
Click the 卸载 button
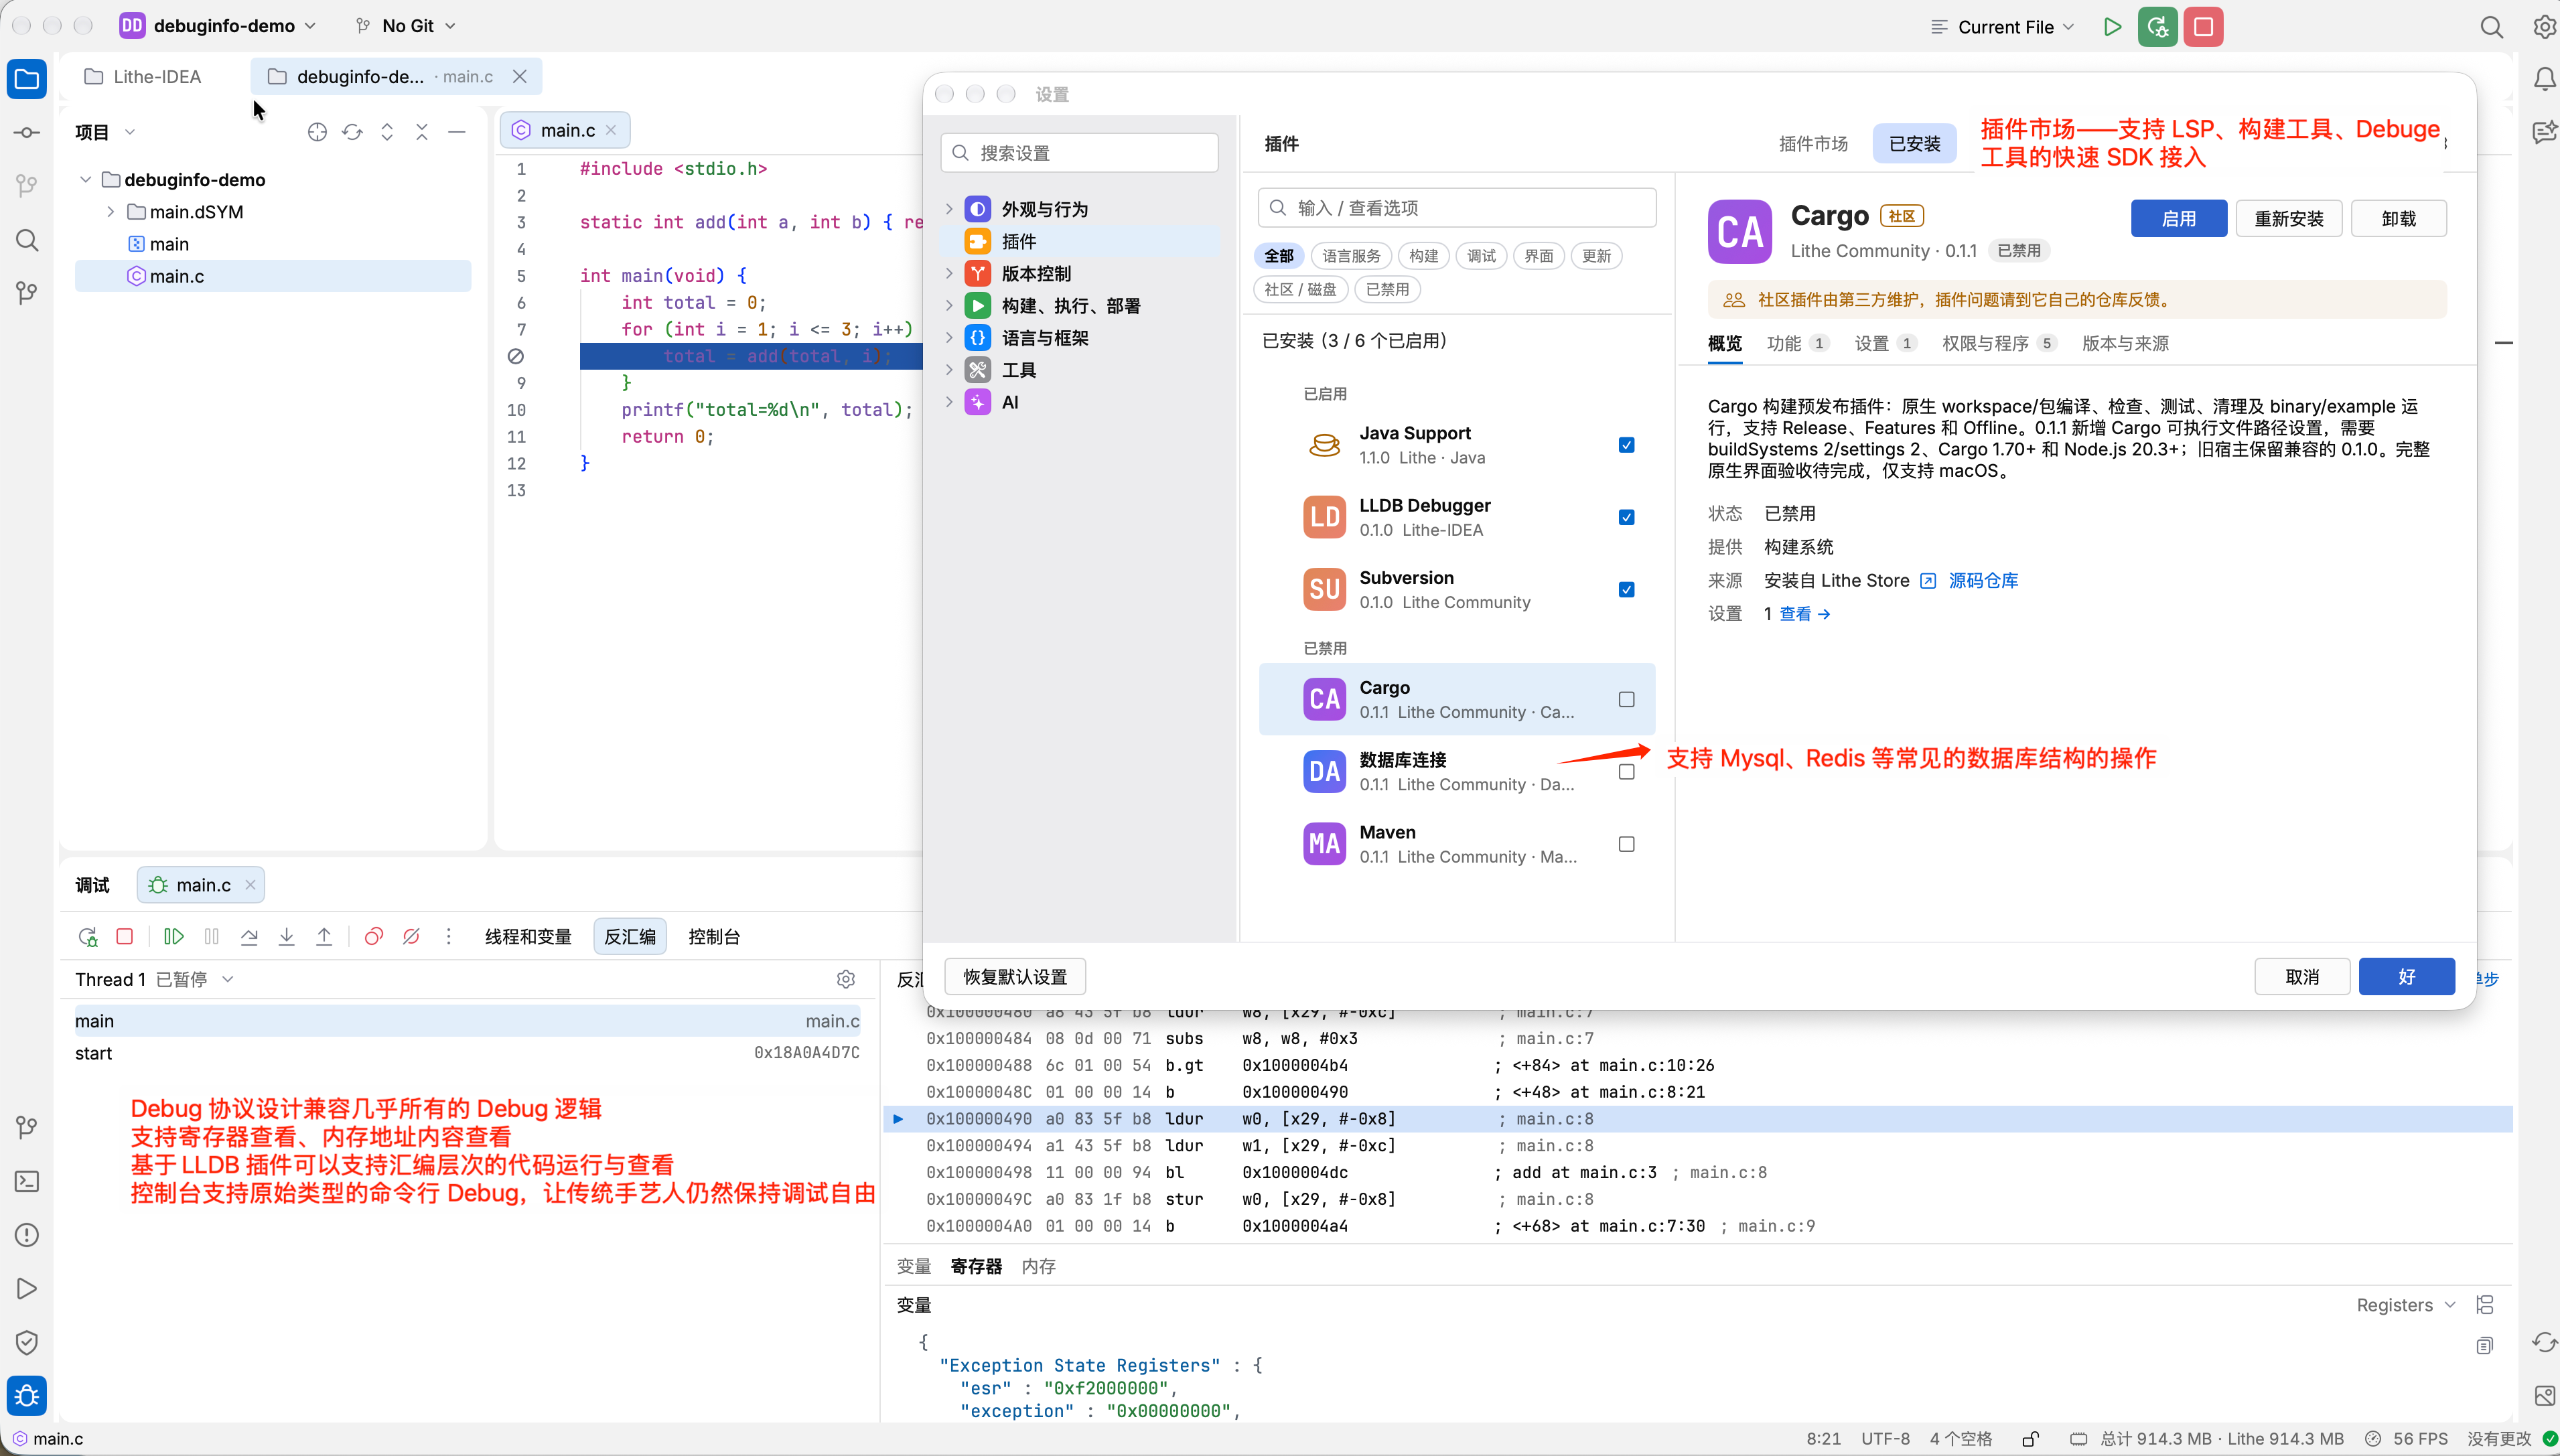click(x=2398, y=218)
